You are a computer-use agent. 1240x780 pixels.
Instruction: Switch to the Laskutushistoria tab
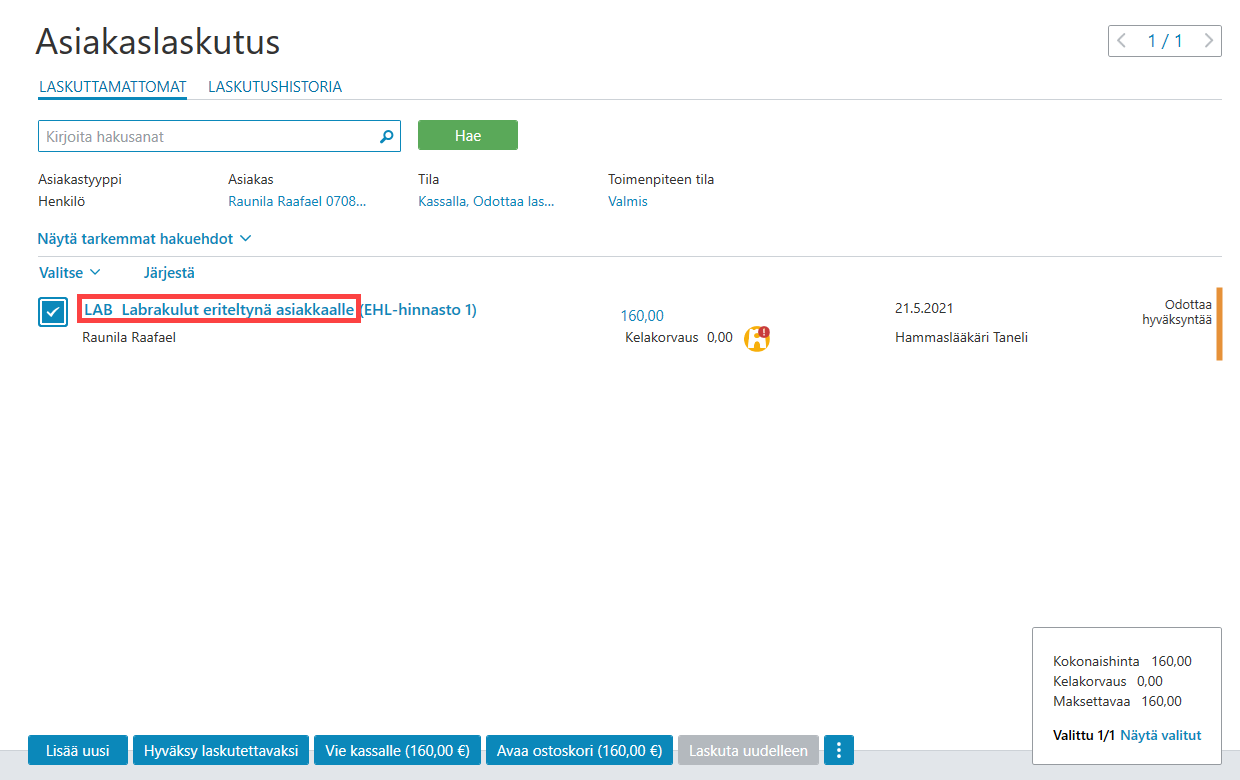coord(275,87)
